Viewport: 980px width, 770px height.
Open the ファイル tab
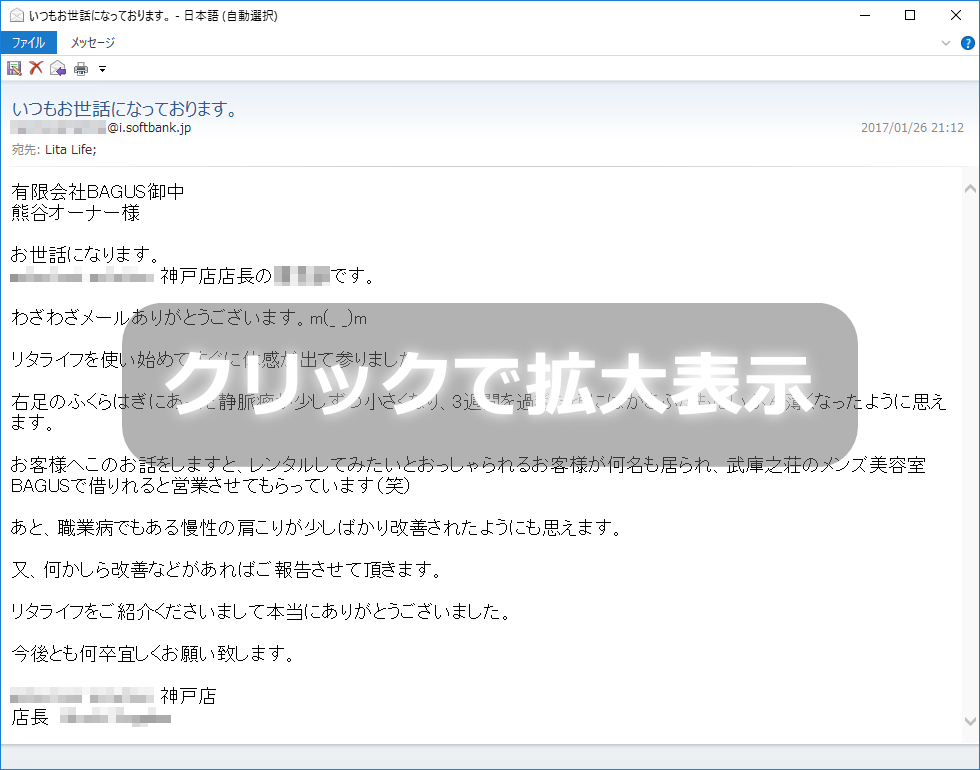(x=28, y=42)
